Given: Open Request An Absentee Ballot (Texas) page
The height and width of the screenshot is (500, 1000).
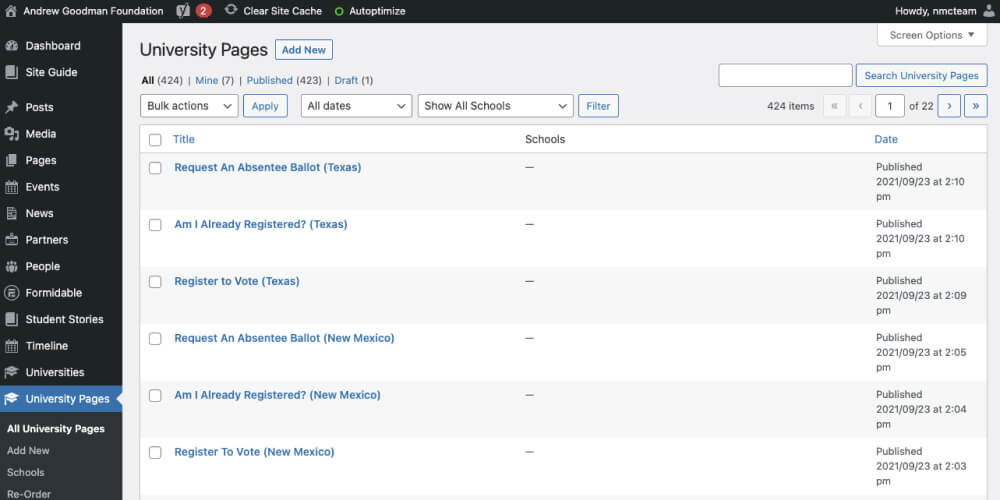Looking at the screenshot, I should coord(268,167).
